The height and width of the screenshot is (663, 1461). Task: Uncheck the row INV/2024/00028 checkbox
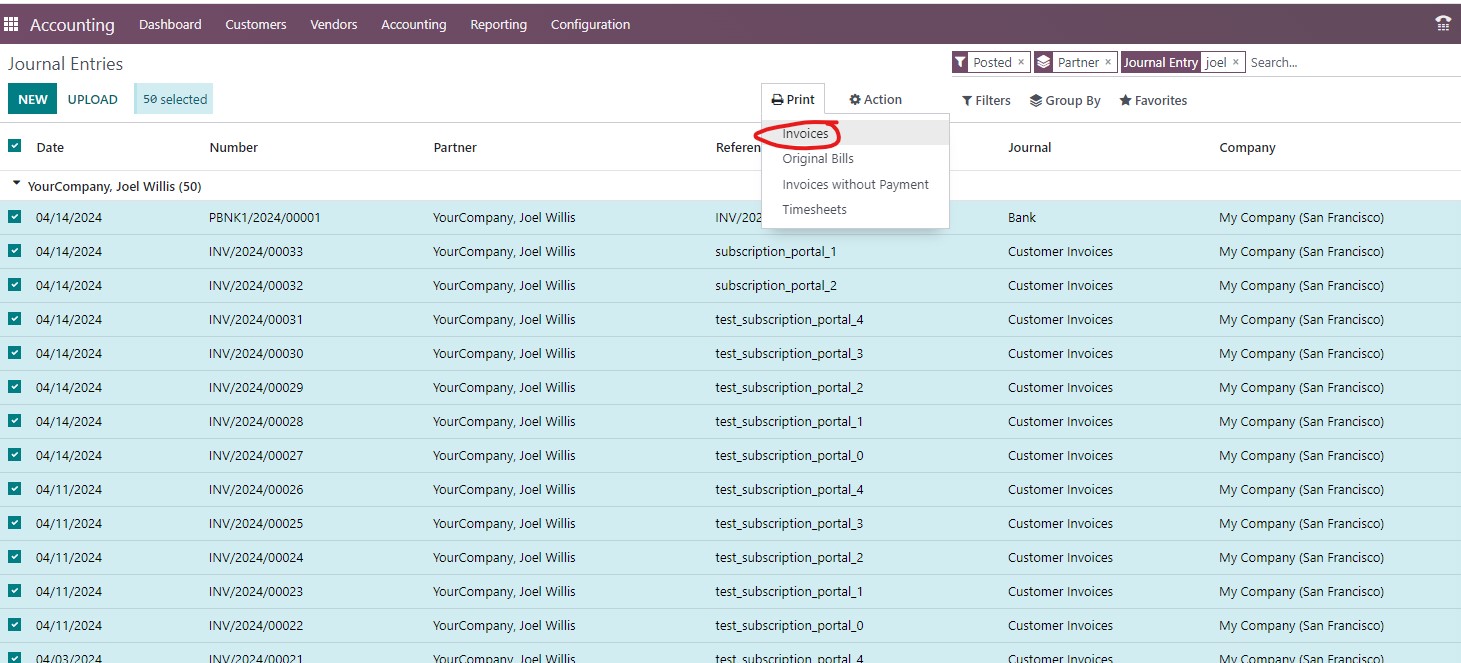pyautogui.click(x=14, y=421)
